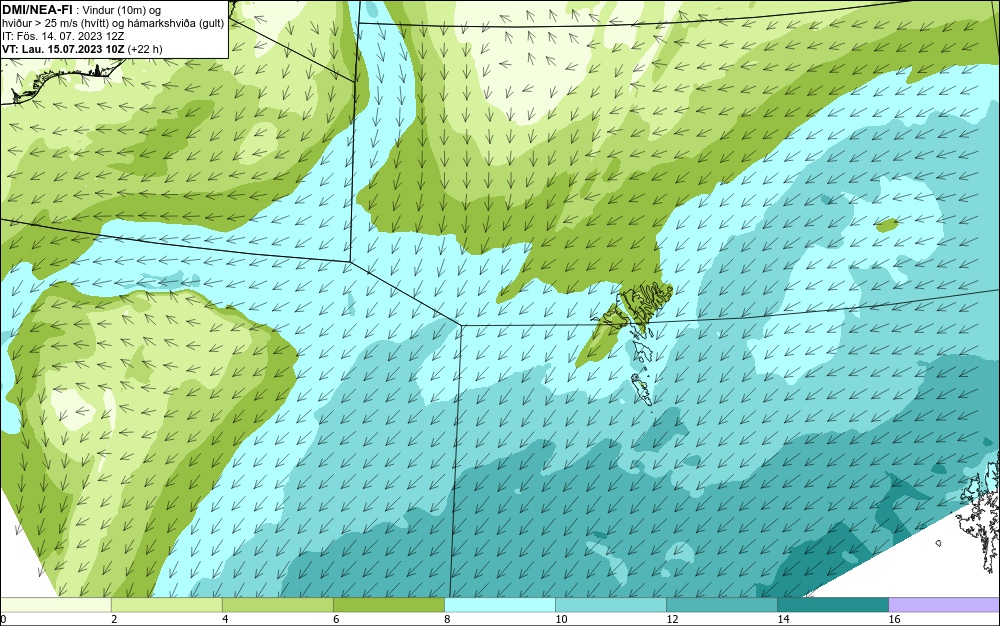The image size is (1000, 626).
Task: Pick the teal swatch between 12 and 14
Action: [722, 604]
